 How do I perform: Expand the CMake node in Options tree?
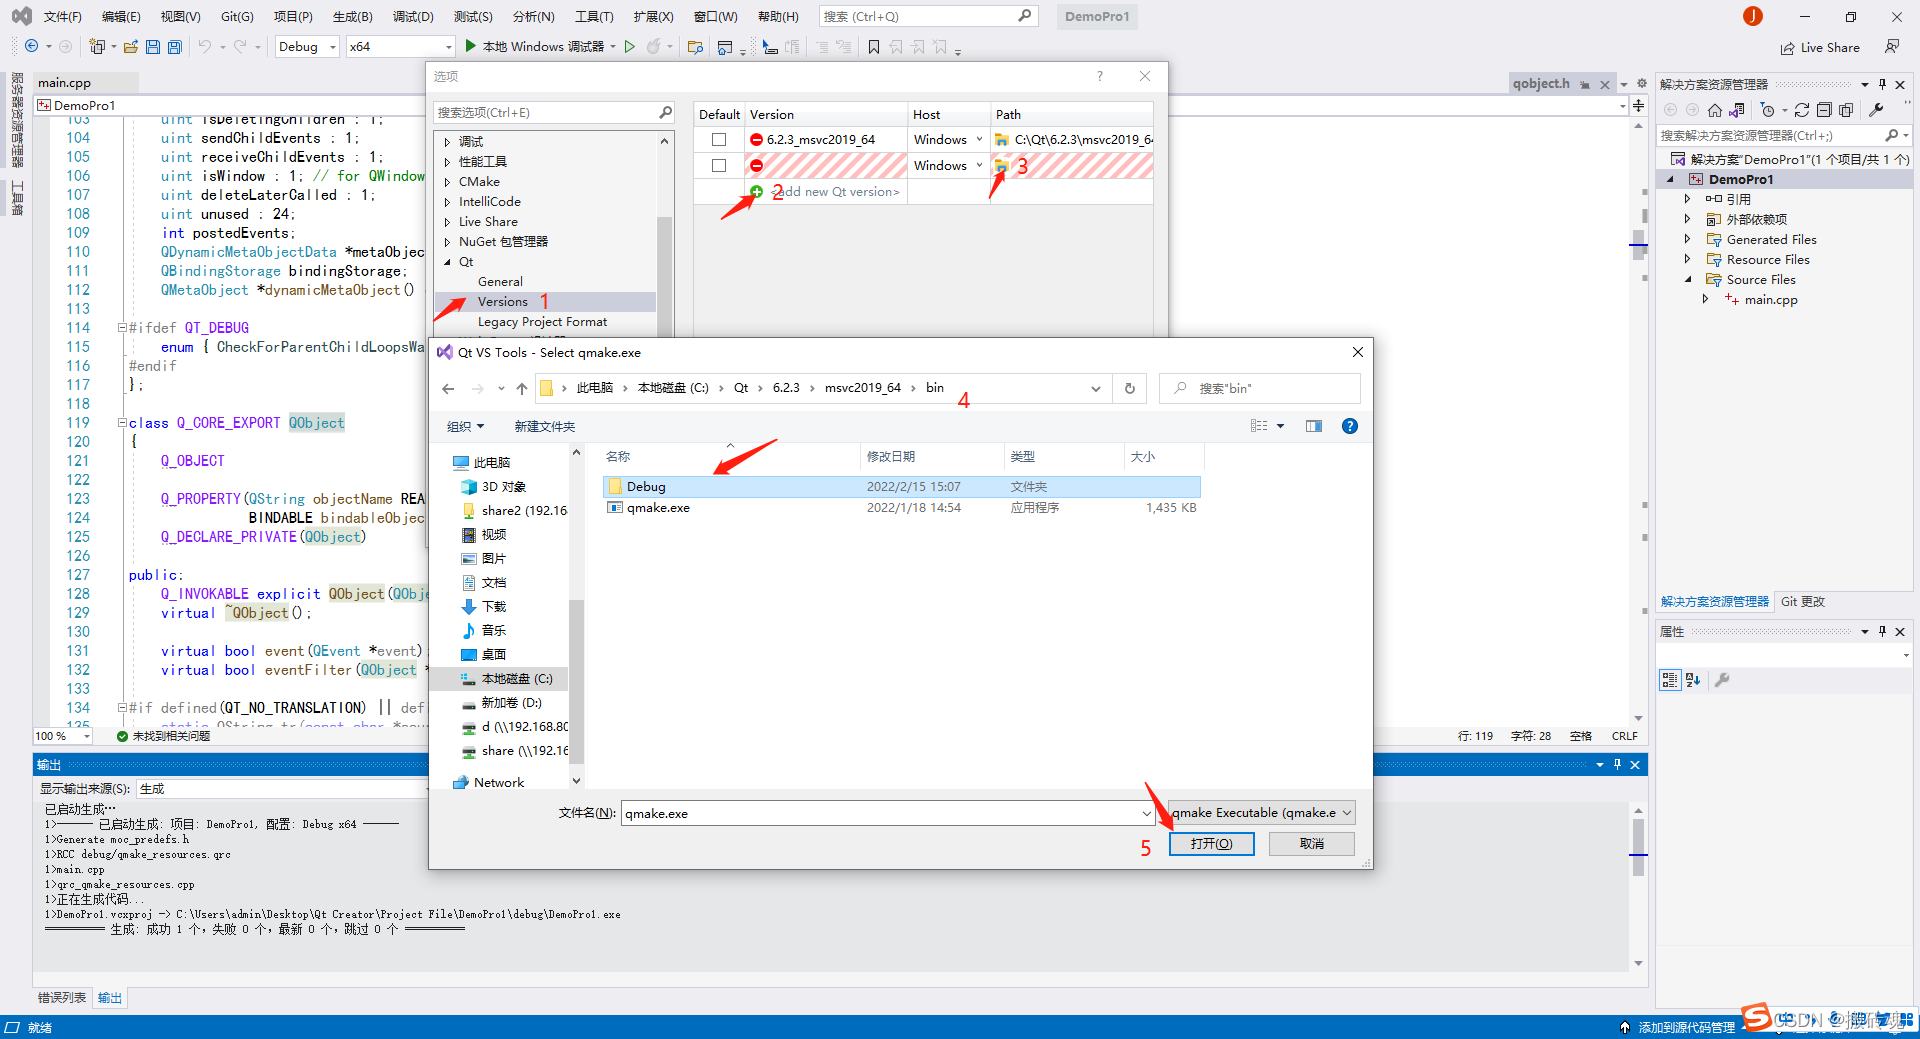tap(447, 182)
